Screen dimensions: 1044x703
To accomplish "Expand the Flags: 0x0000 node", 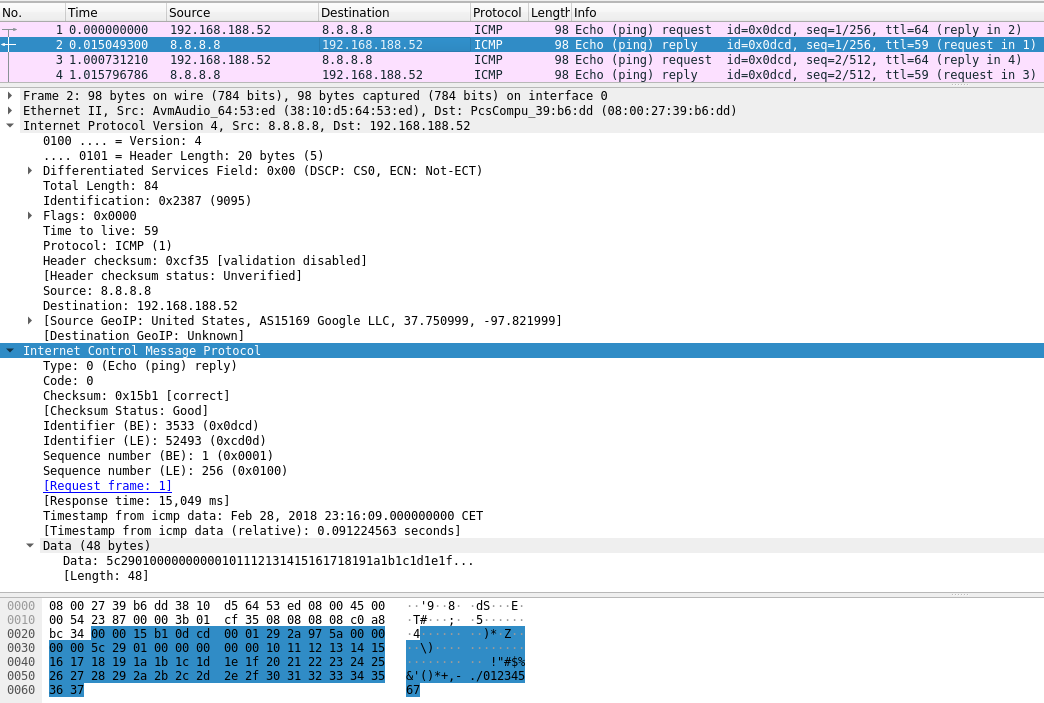I will coord(30,216).
